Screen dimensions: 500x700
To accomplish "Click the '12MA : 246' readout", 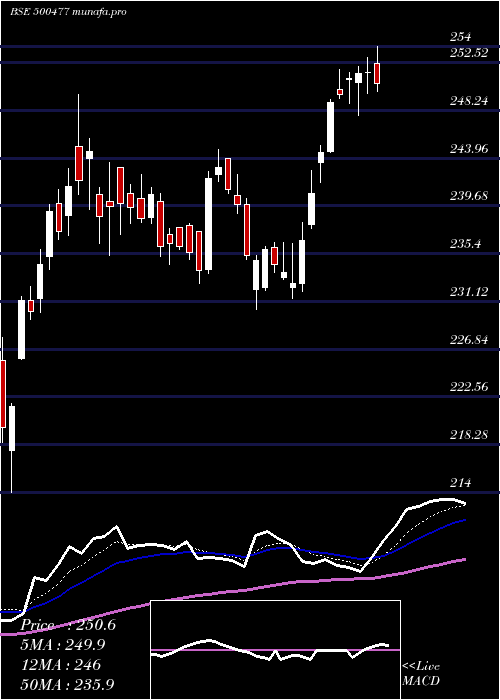I will click(x=62, y=665).
